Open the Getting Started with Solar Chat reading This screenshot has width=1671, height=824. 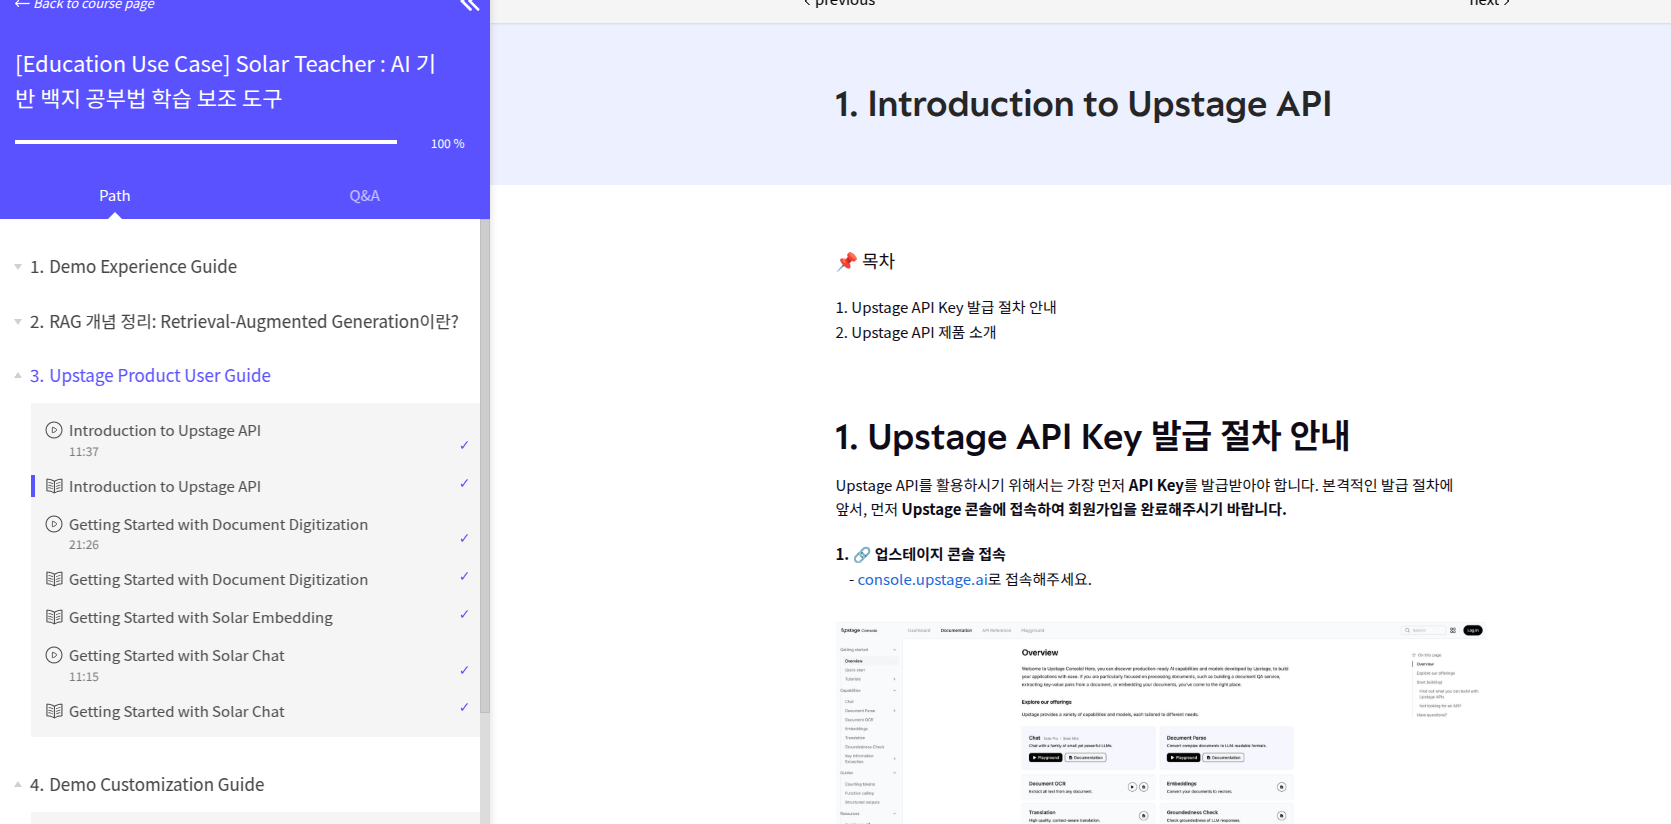tap(176, 712)
